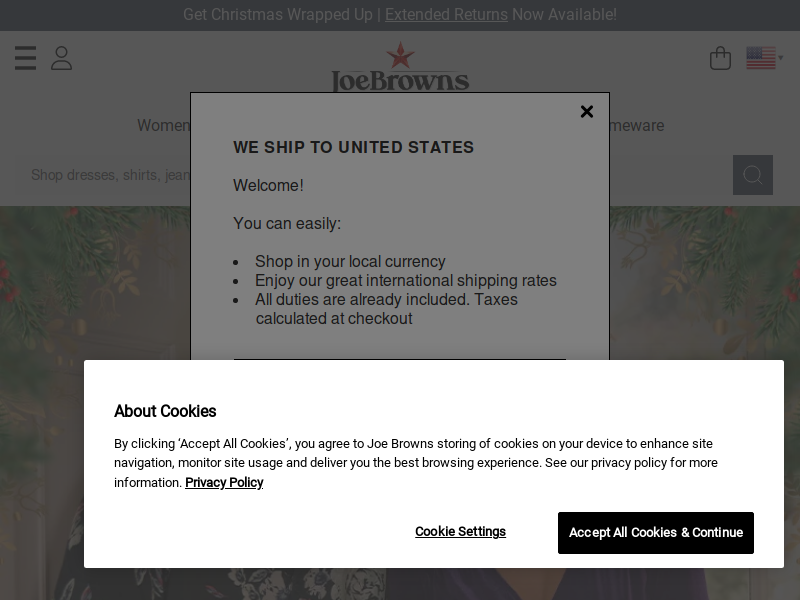Click Accept All Cookies & Continue
This screenshot has height=600, width=800.
click(x=656, y=533)
